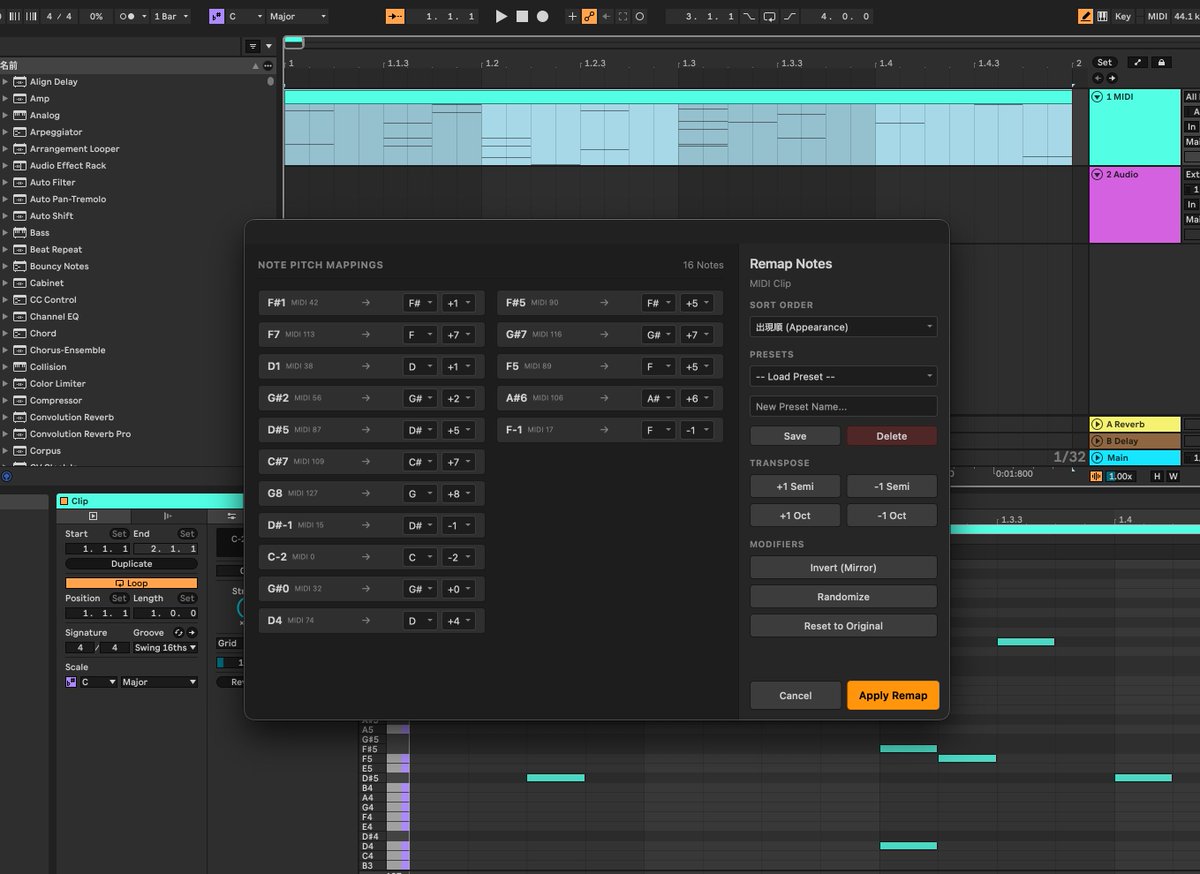Toggle the orange draw mode pencil icon
The image size is (1200, 874).
tap(1085, 16)
